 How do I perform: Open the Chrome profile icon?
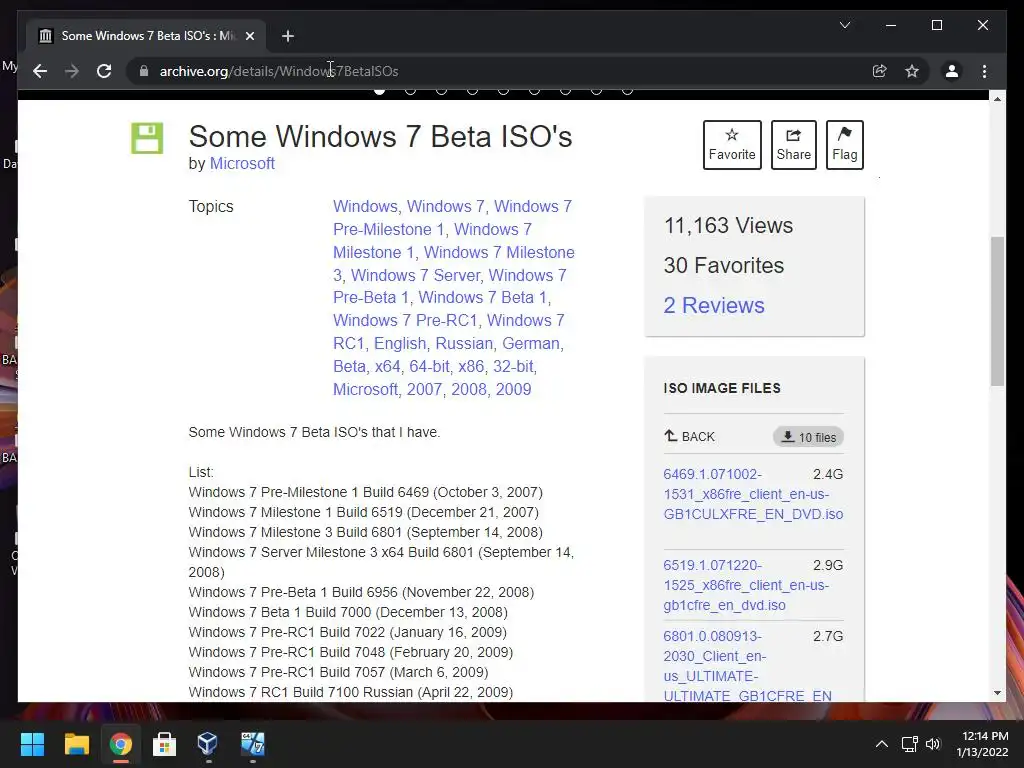click(x=952, y=71)
